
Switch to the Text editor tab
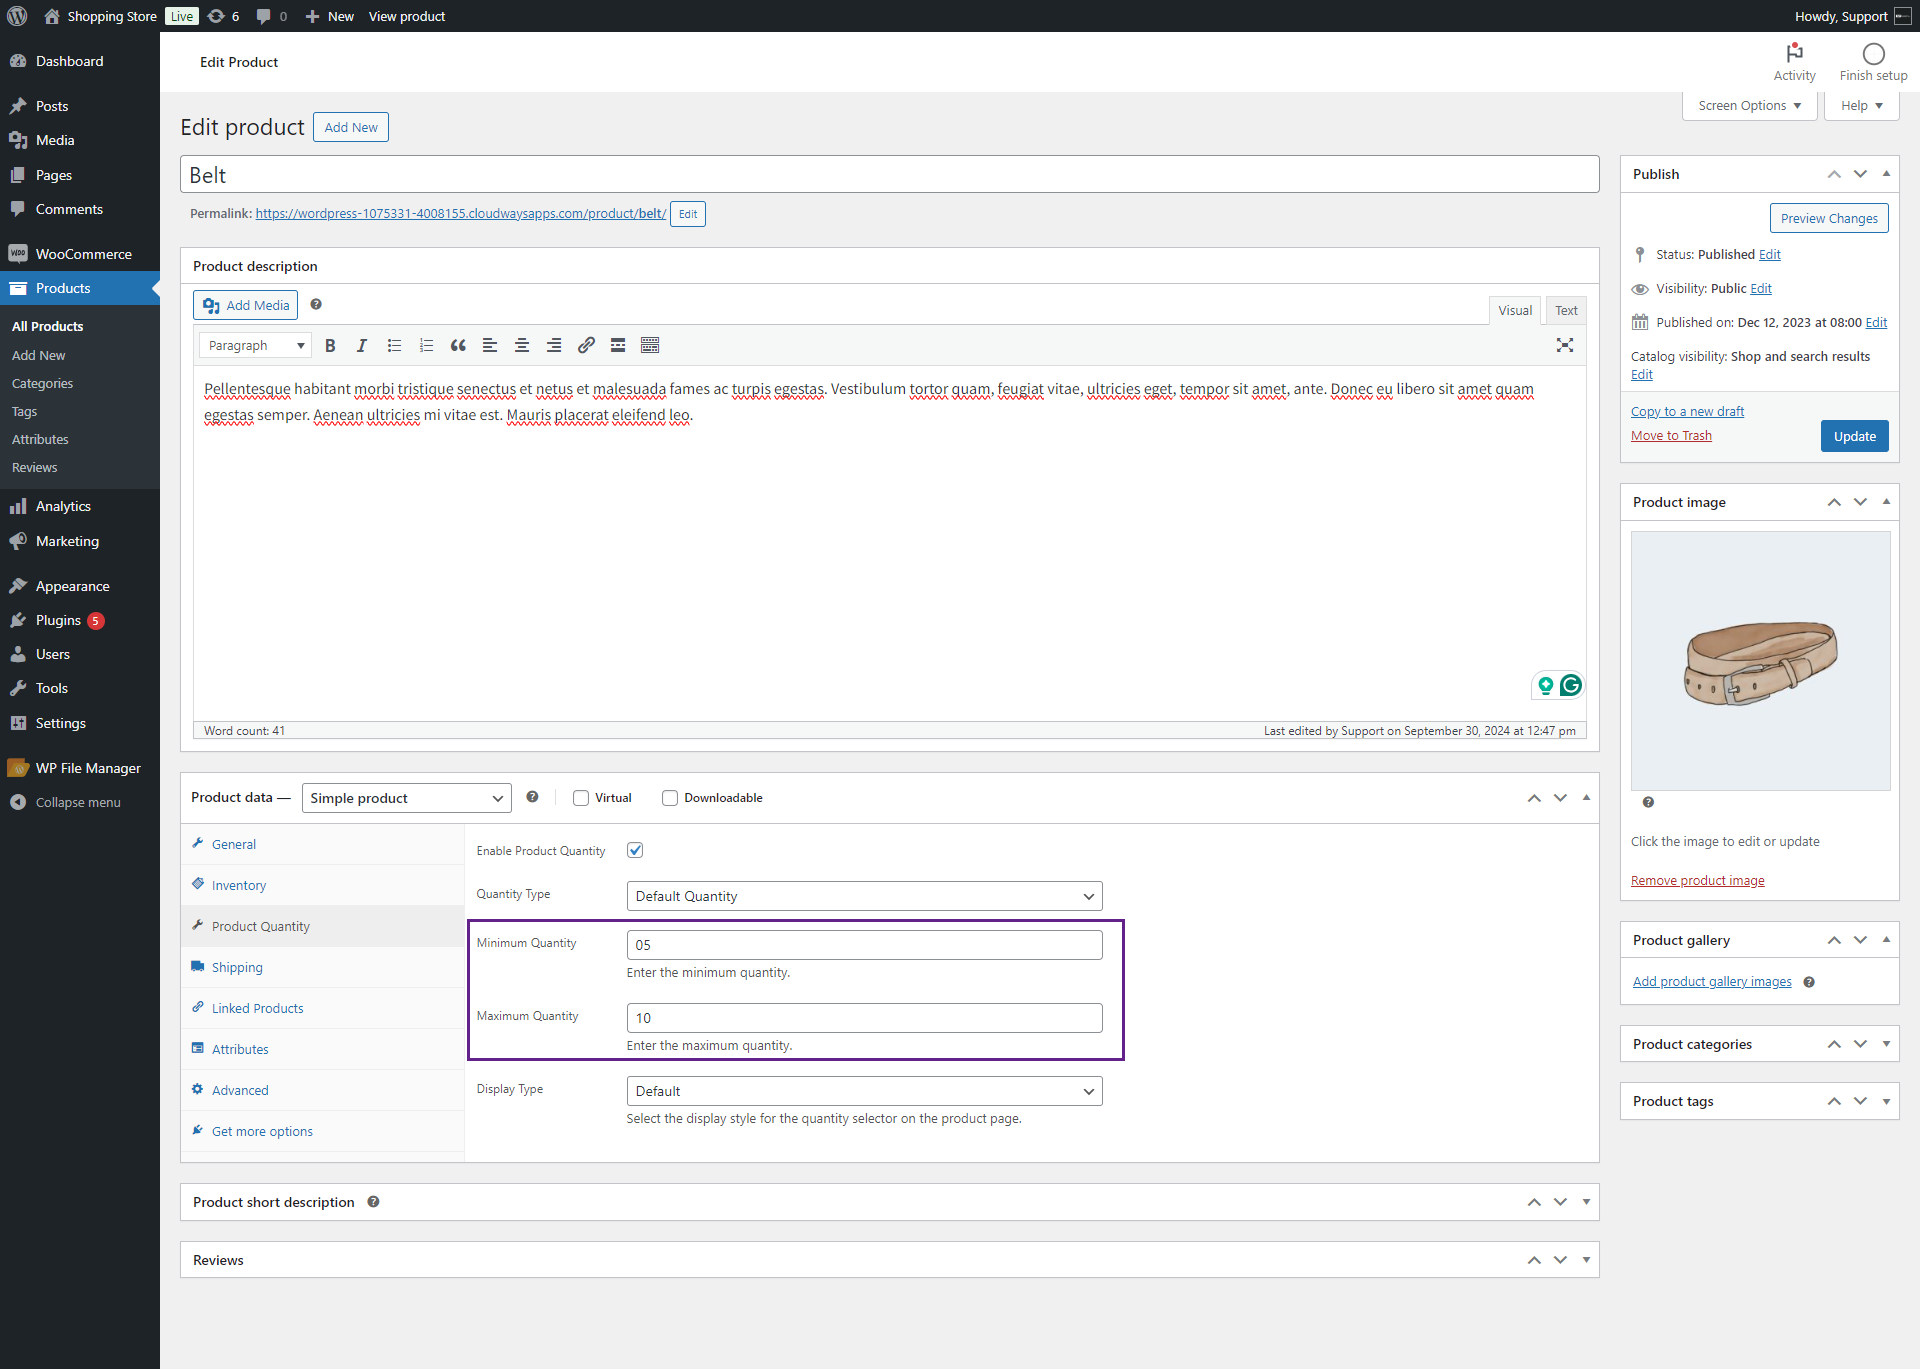[x=1565, y=310]
